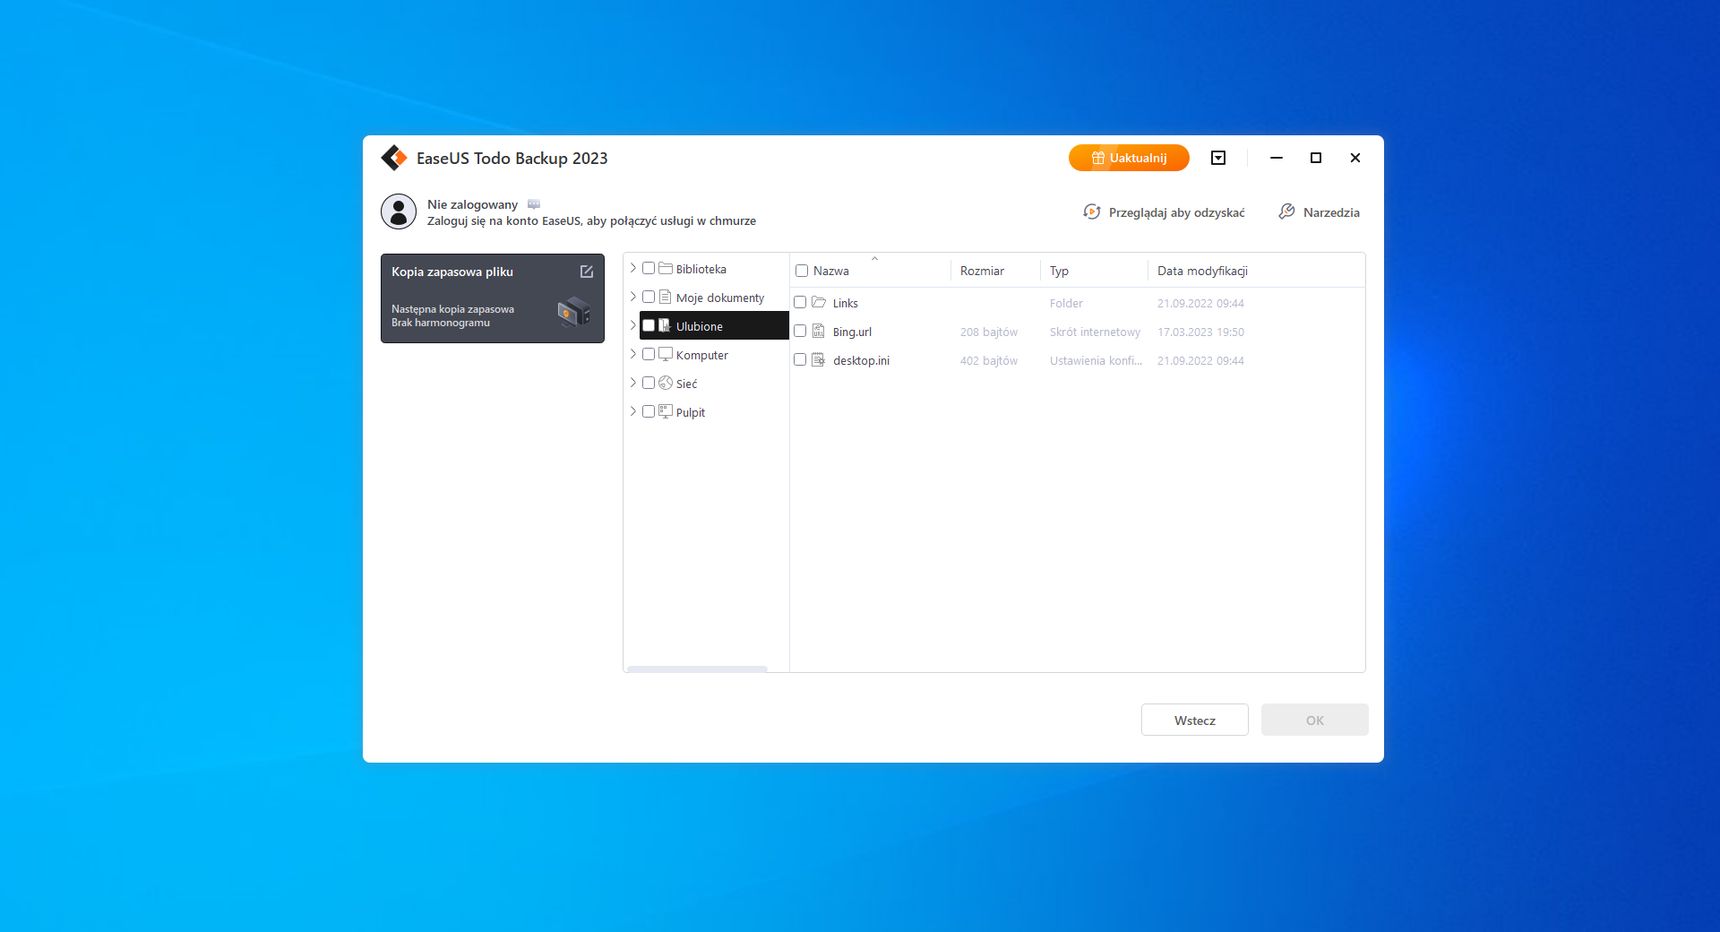Open the dropdown menu icon in title bar
This screenshot has width=1720, height=932.
pyautogui.click(x=1218, y=158)
